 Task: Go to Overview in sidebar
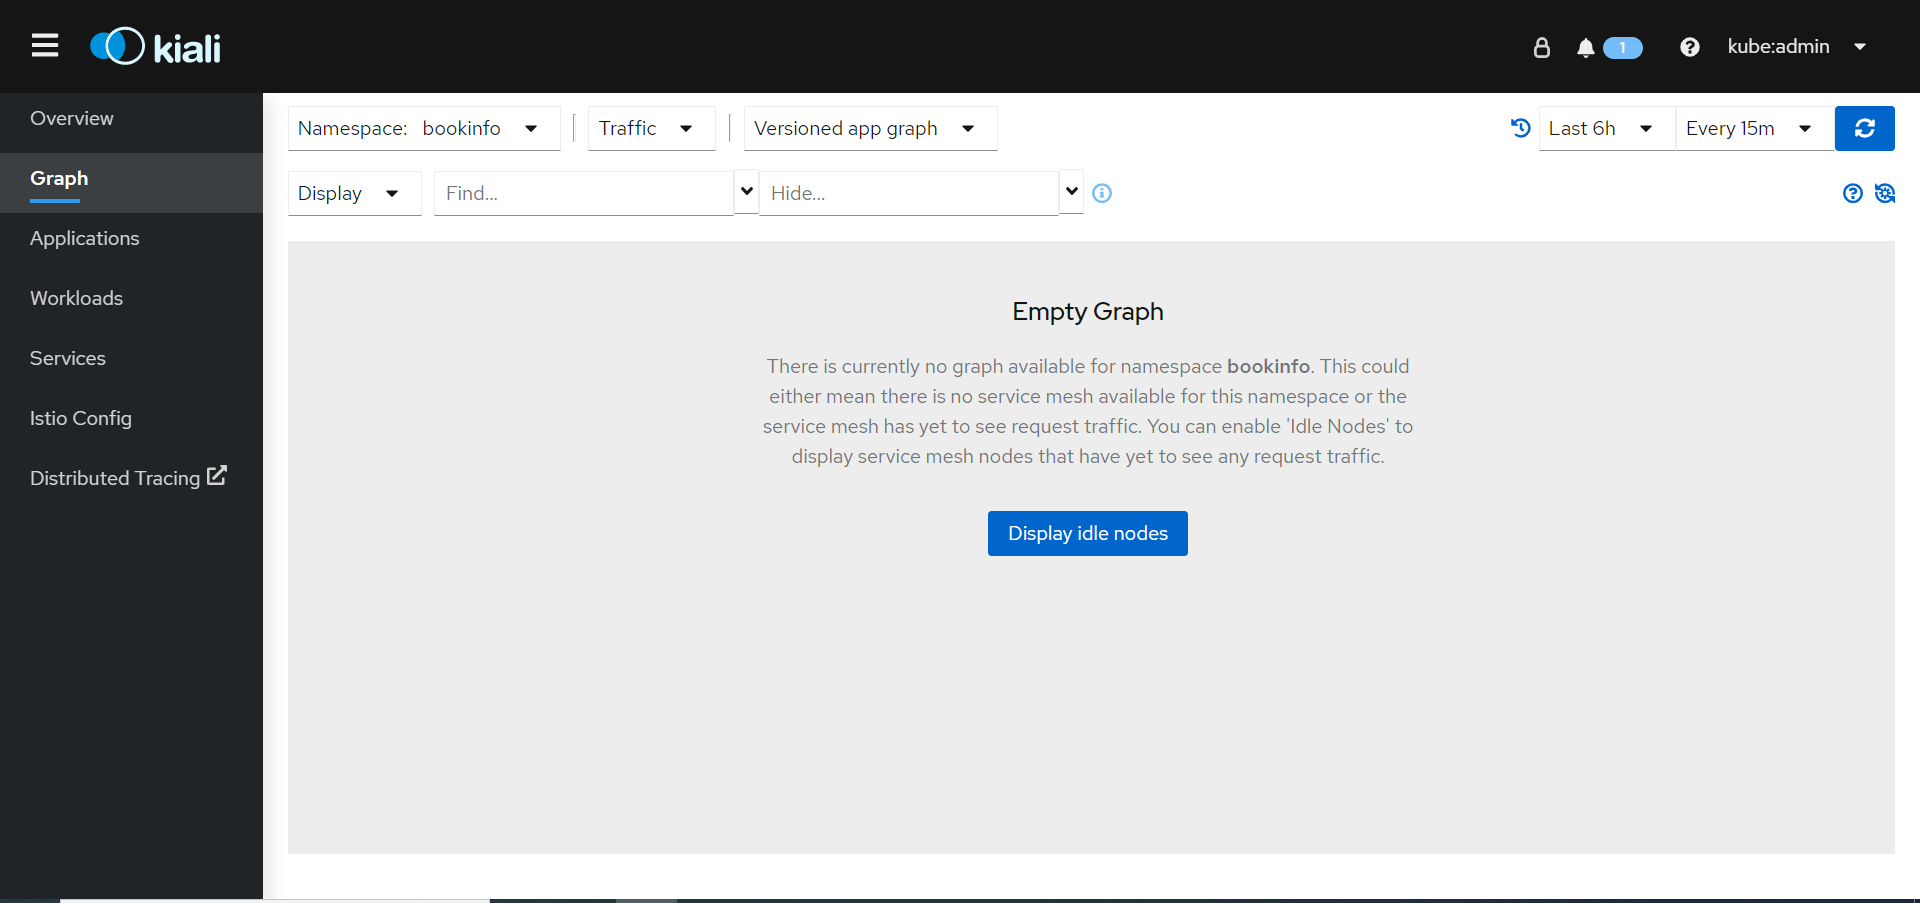pos(72,118)
